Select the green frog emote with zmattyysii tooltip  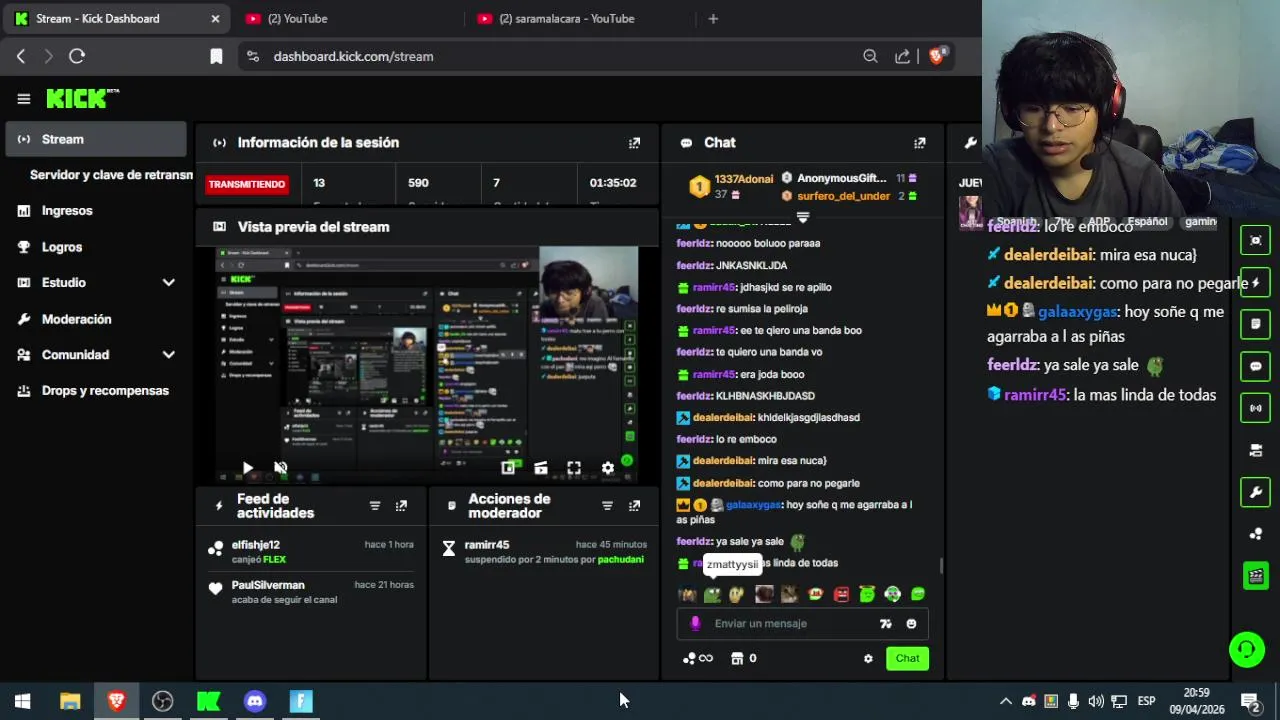[712, 595]
